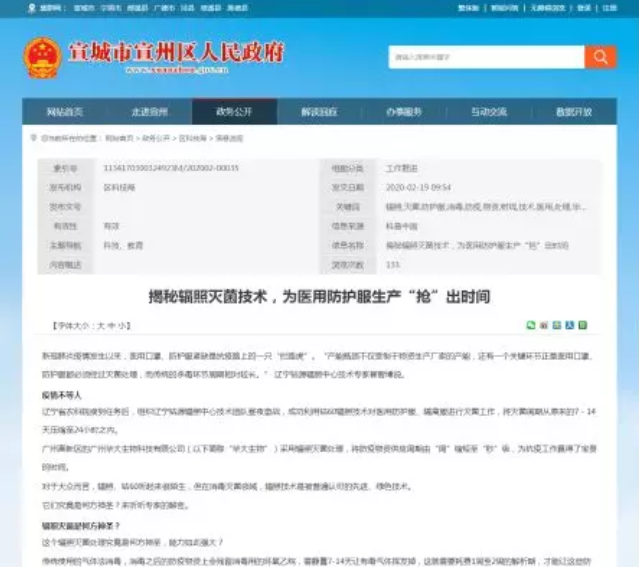Image resolution: width=639 pixels, height=568 pixels.
Task: Switch to 繁体版 in top bar
Action: coord(468,7)
